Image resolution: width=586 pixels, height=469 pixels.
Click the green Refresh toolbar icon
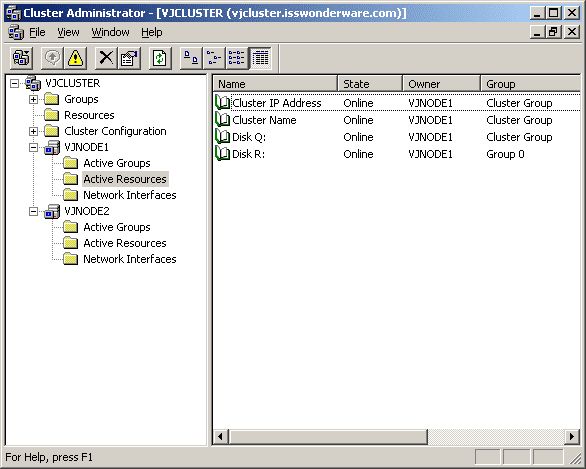160,58
